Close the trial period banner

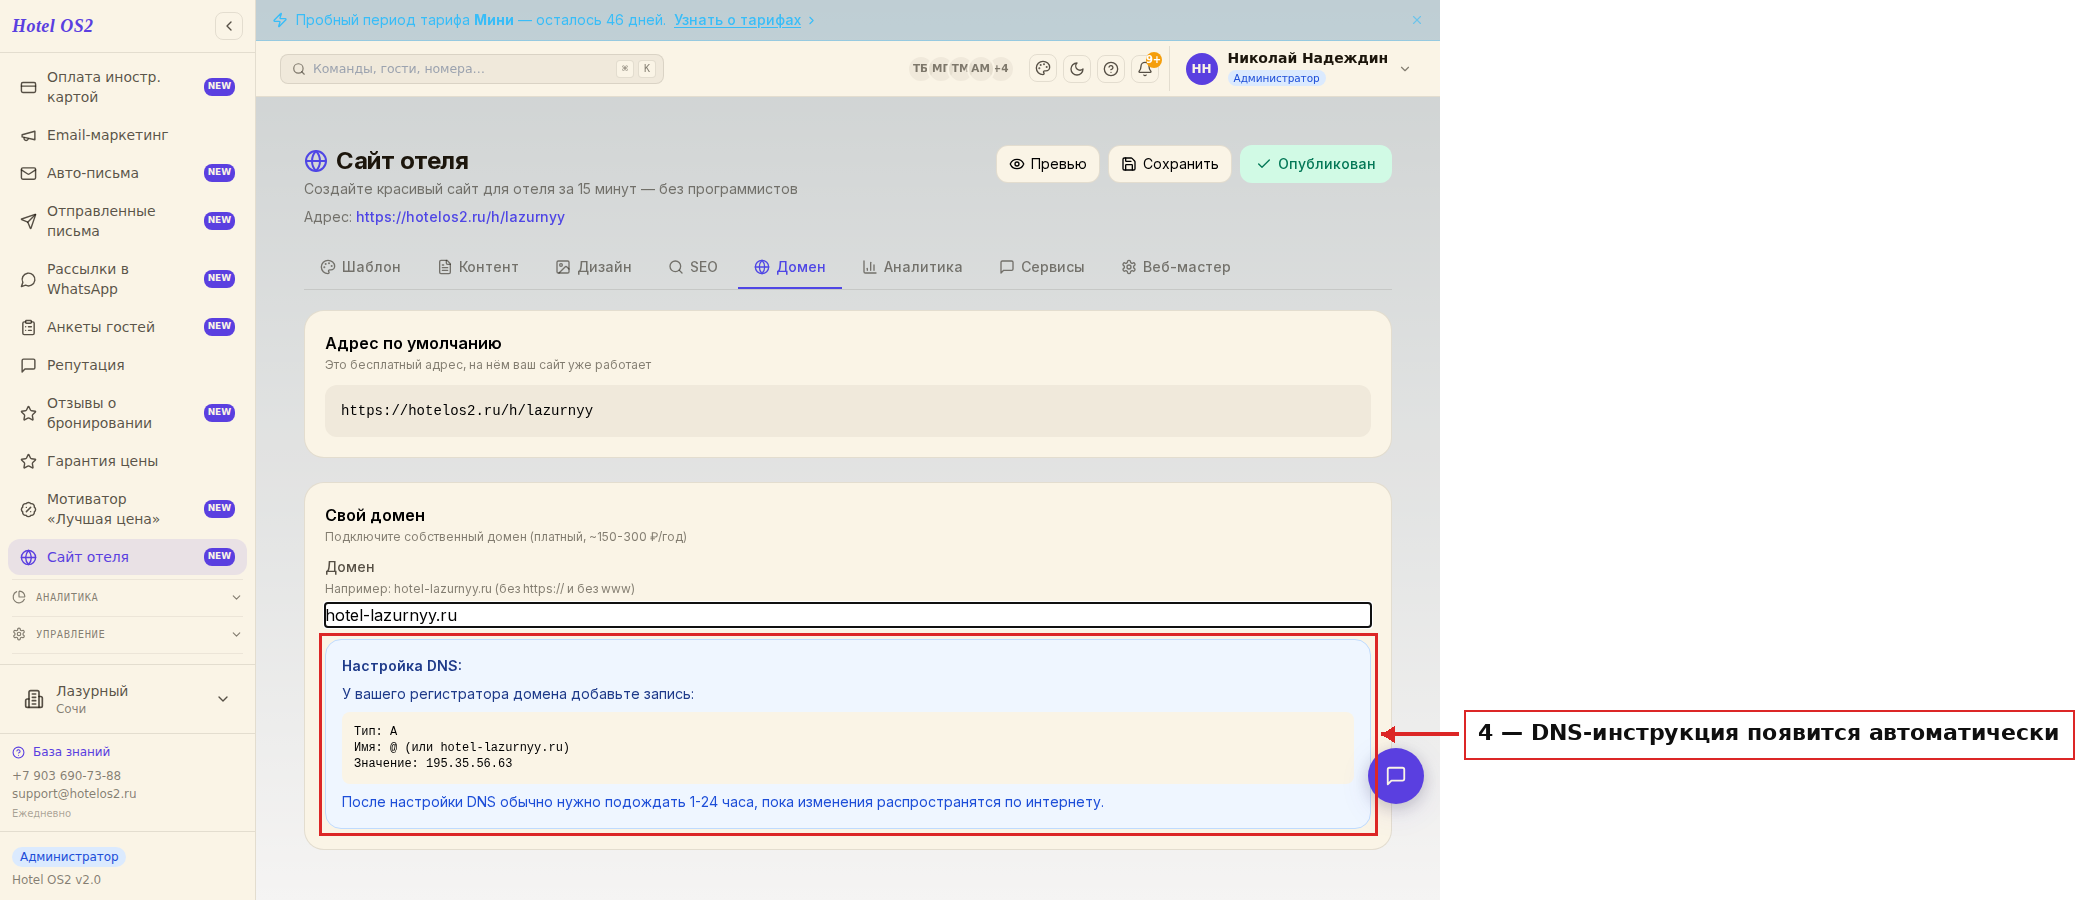pos(1416,20)
